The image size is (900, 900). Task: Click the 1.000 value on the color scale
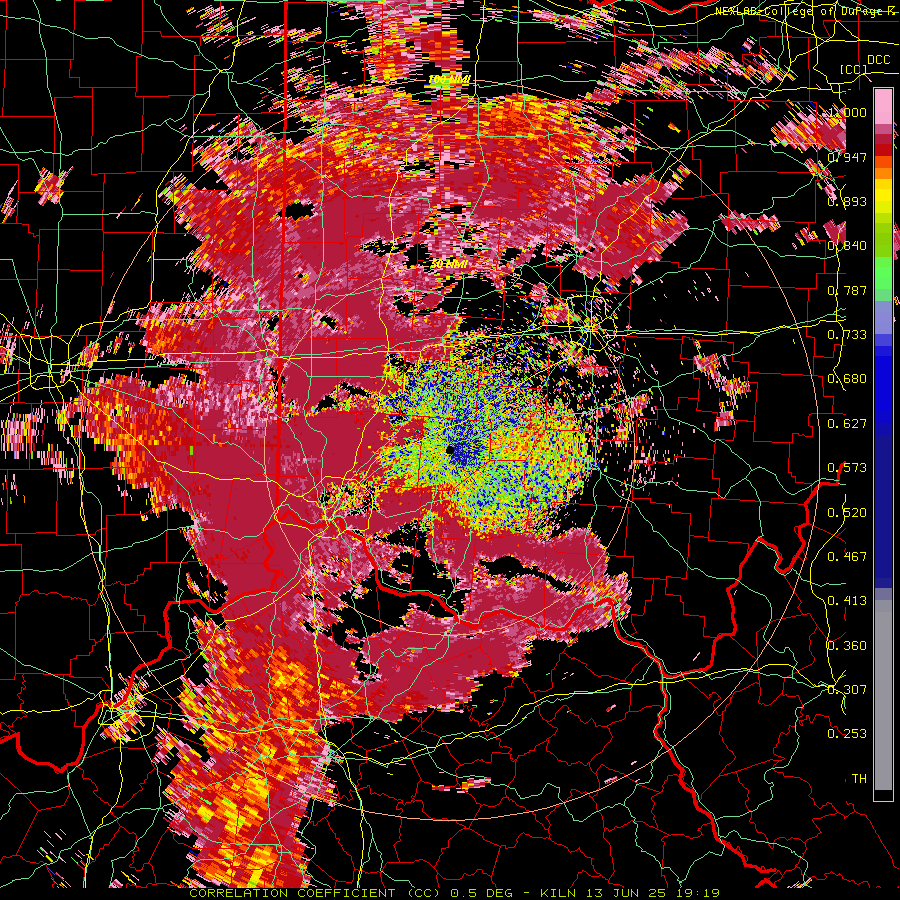(847, 112)
